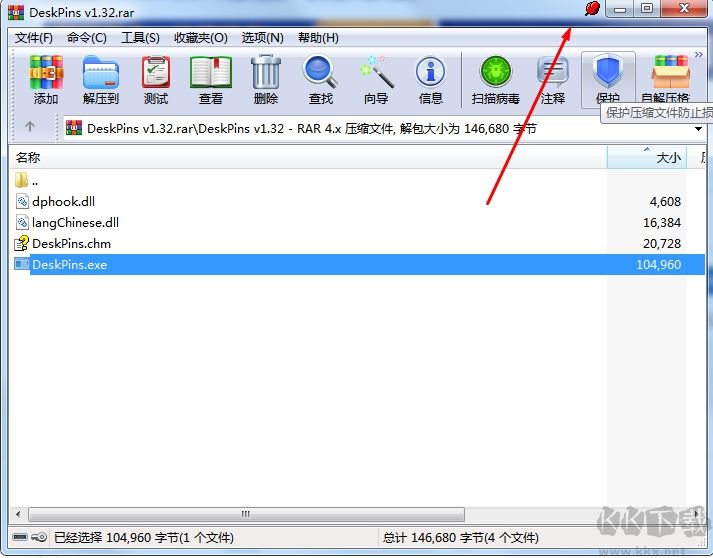Viewport: 713px width, 558px height.
Task: Open the File (文件) menu
Action: [34, 38]
